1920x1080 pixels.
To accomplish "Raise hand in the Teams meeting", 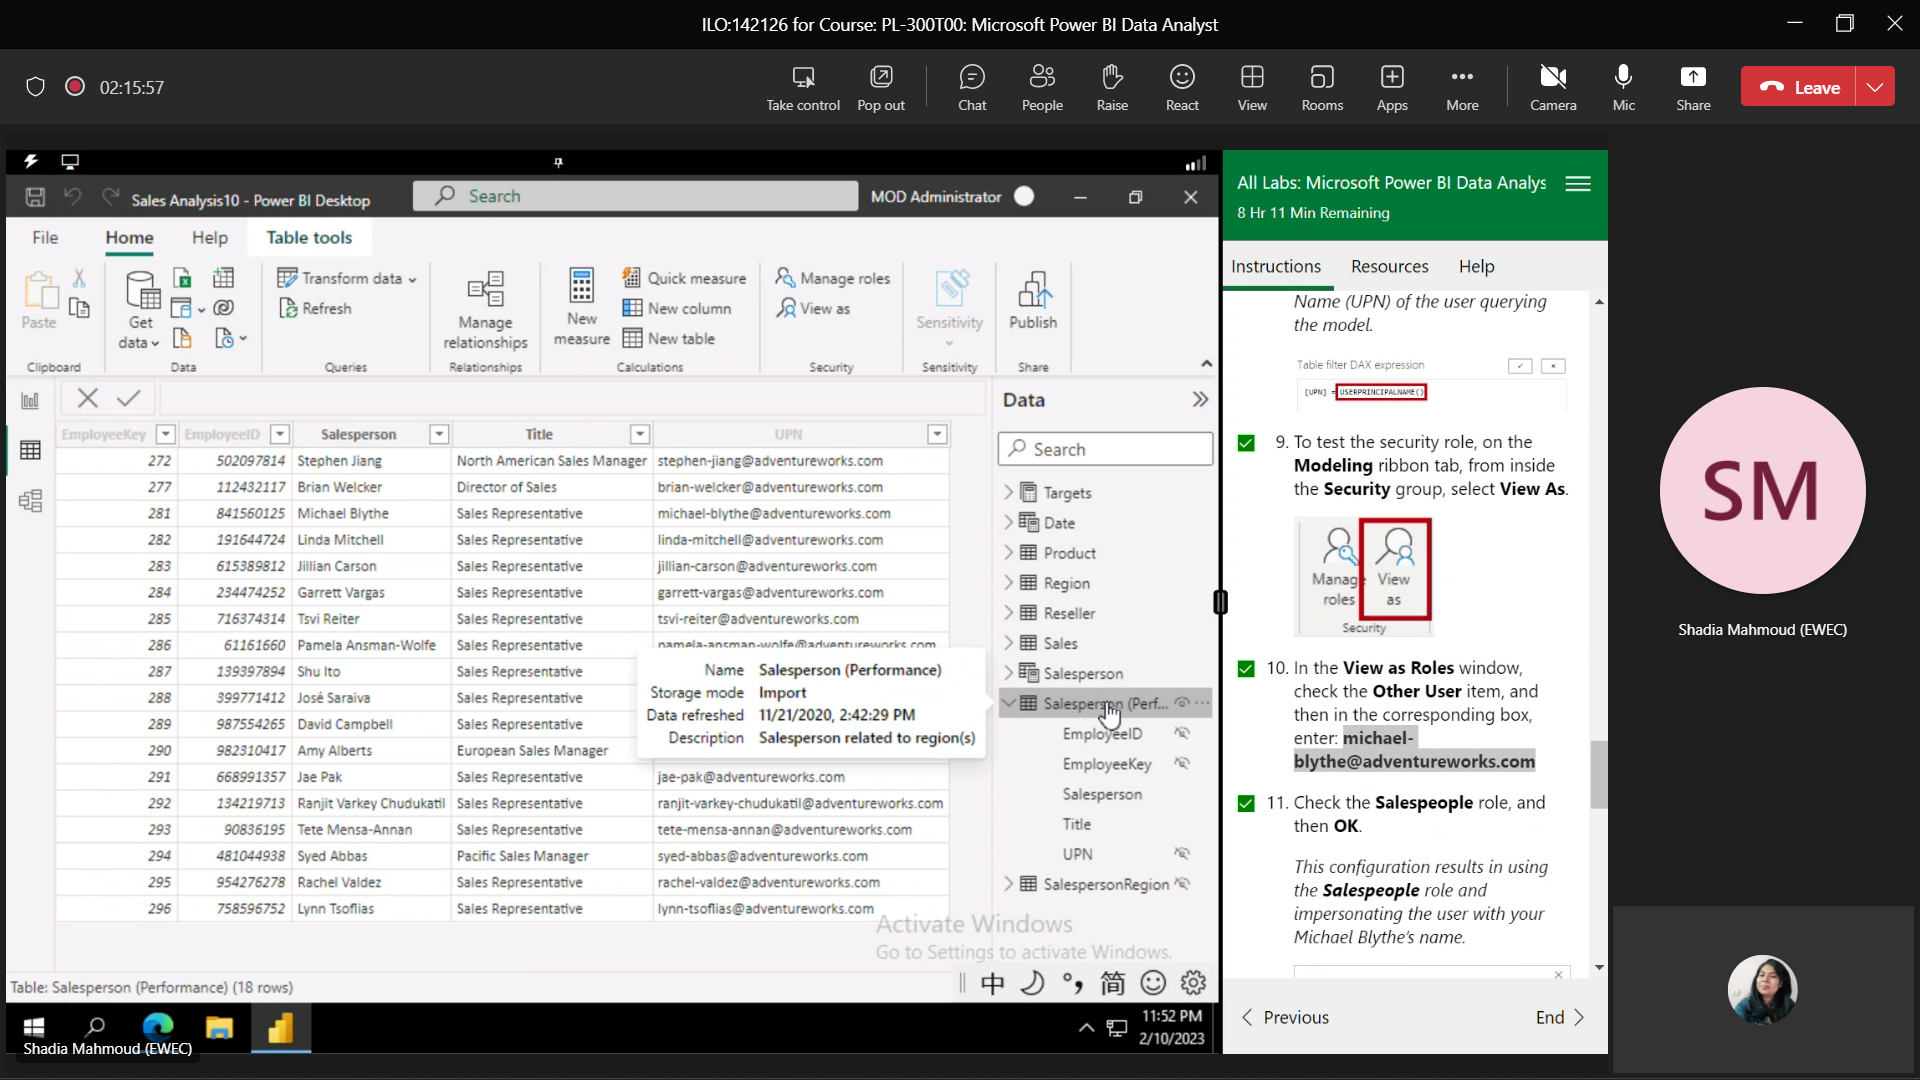I will (x=1112, y=87).
